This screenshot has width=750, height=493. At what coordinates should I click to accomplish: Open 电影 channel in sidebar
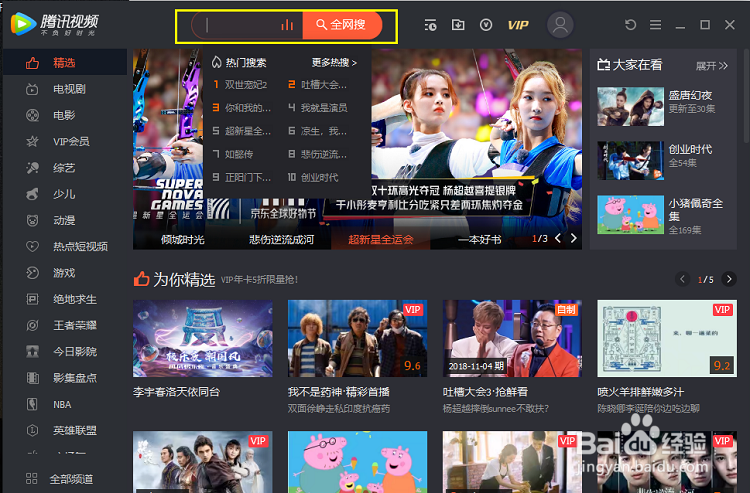pyautogui.click(x=65, y=115)
